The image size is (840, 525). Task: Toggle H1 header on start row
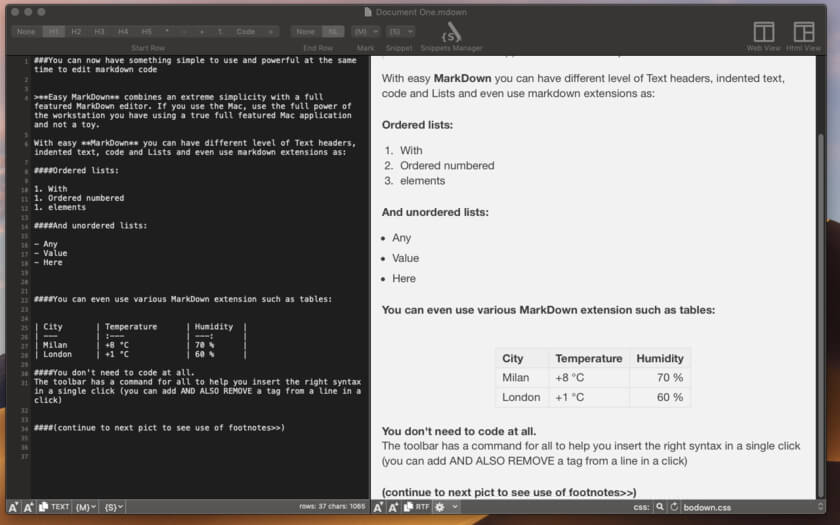(55, 32)
